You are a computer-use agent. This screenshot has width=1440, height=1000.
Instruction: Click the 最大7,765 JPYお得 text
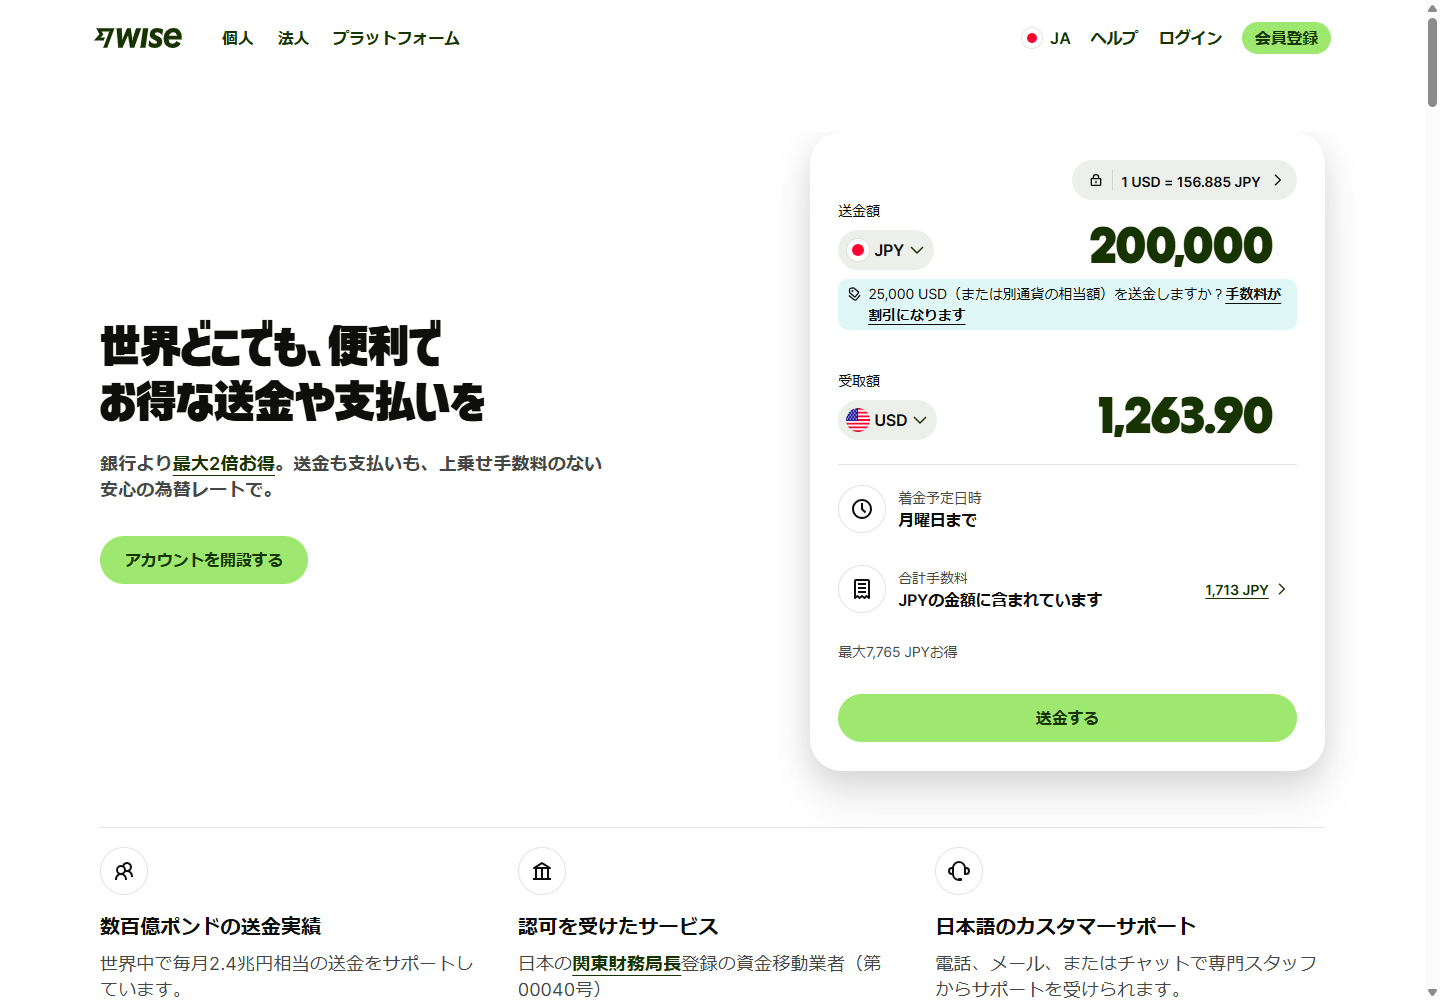click(897, 652)
